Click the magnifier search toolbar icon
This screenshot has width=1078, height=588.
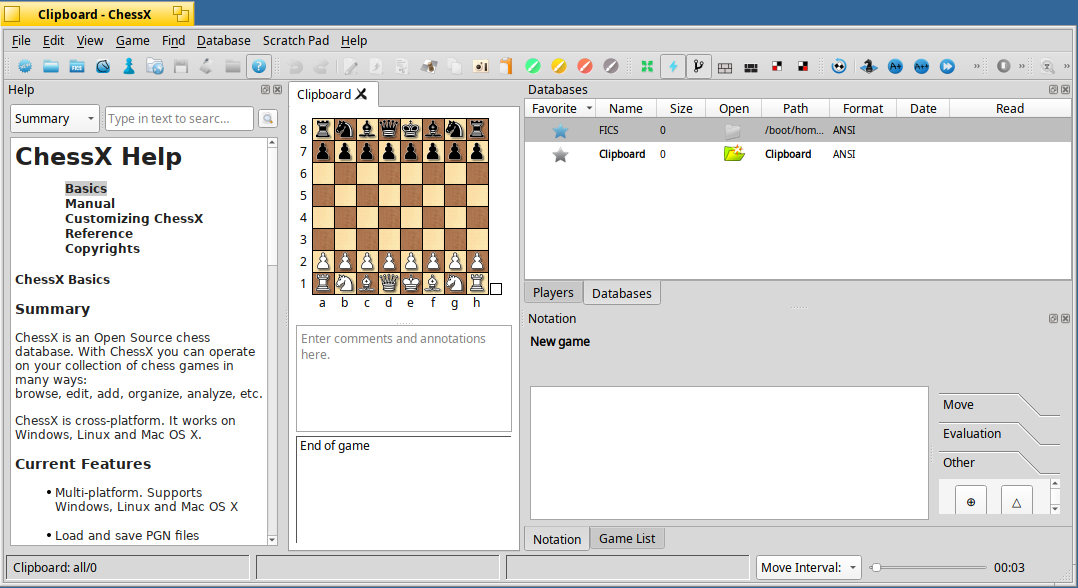[x=1048, y=66]
